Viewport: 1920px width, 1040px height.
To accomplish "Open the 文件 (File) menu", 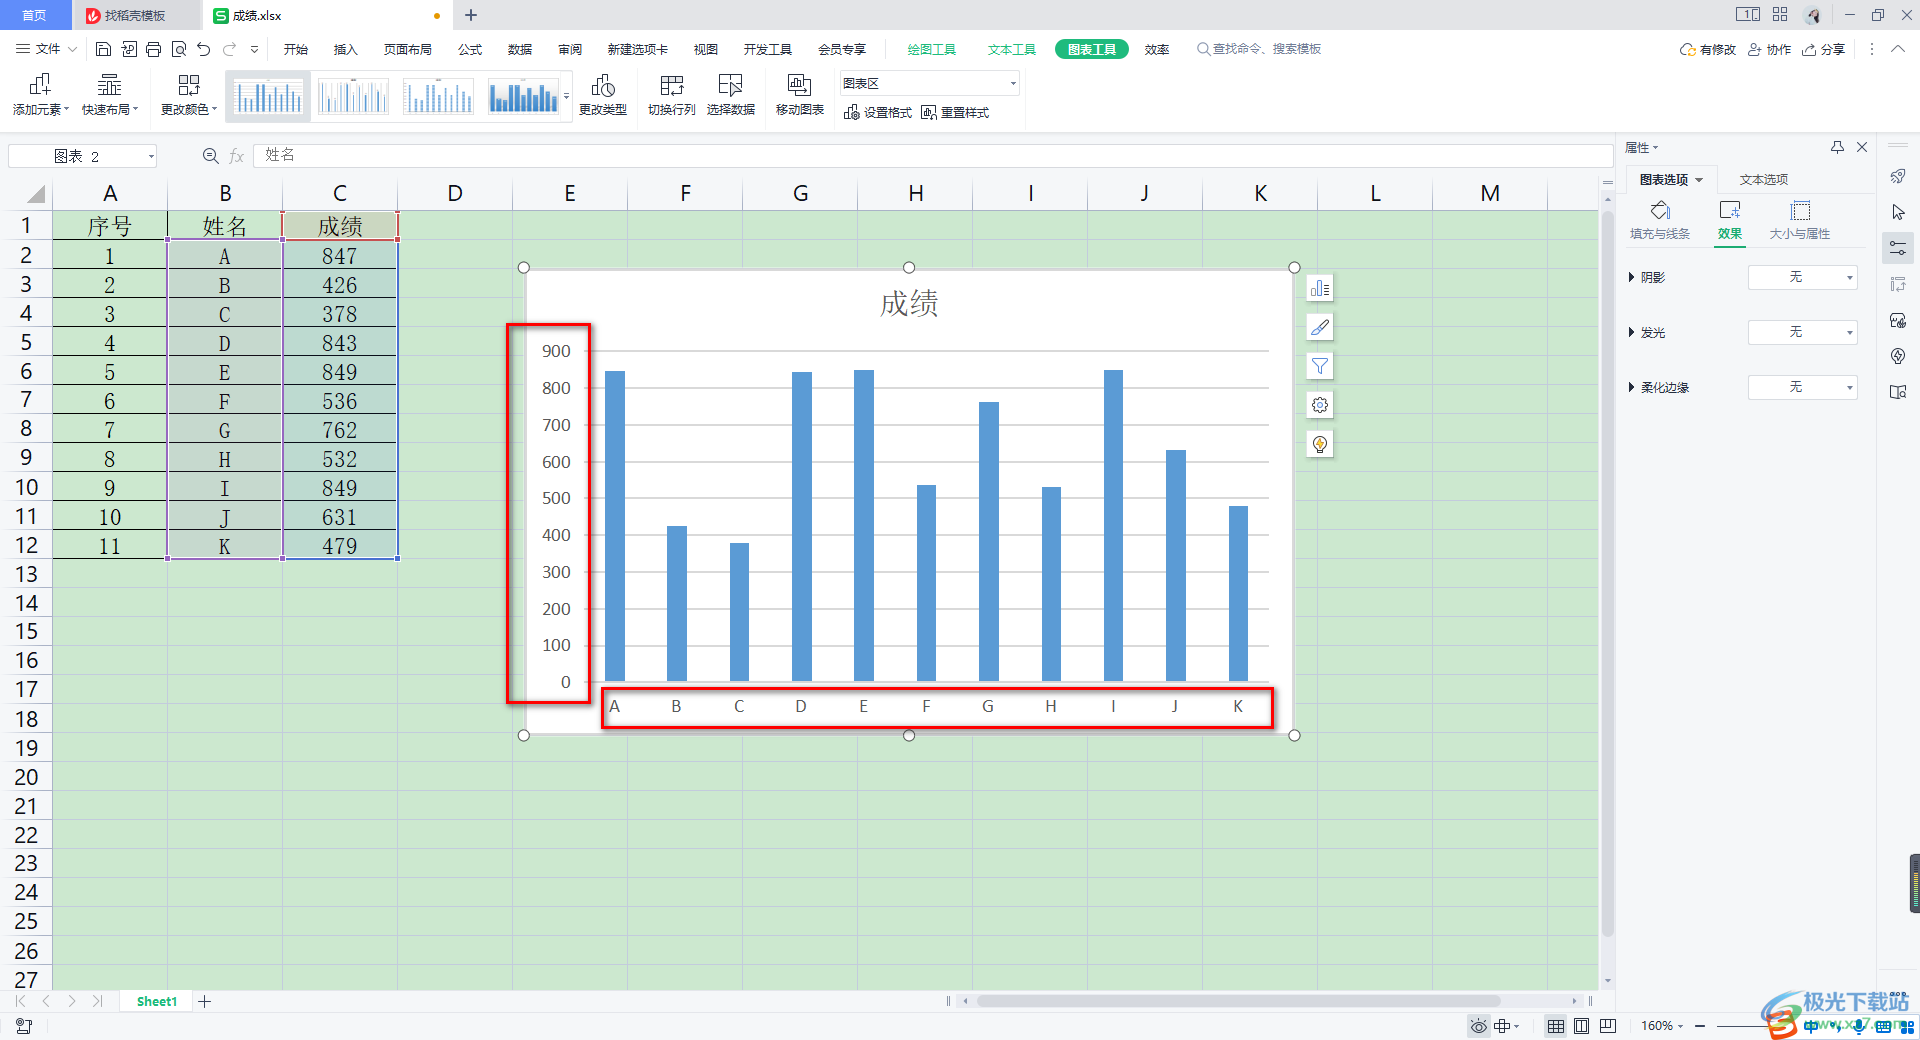I will coord(46,49).
